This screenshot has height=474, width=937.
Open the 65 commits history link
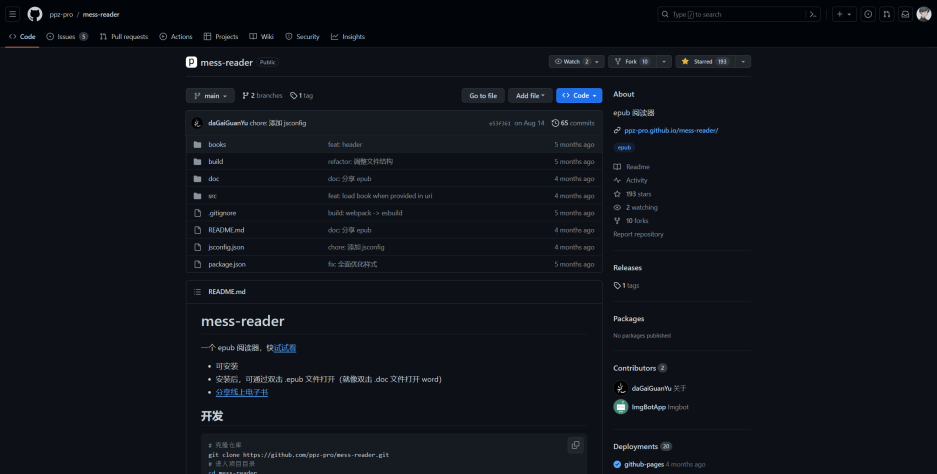[573, 123]
